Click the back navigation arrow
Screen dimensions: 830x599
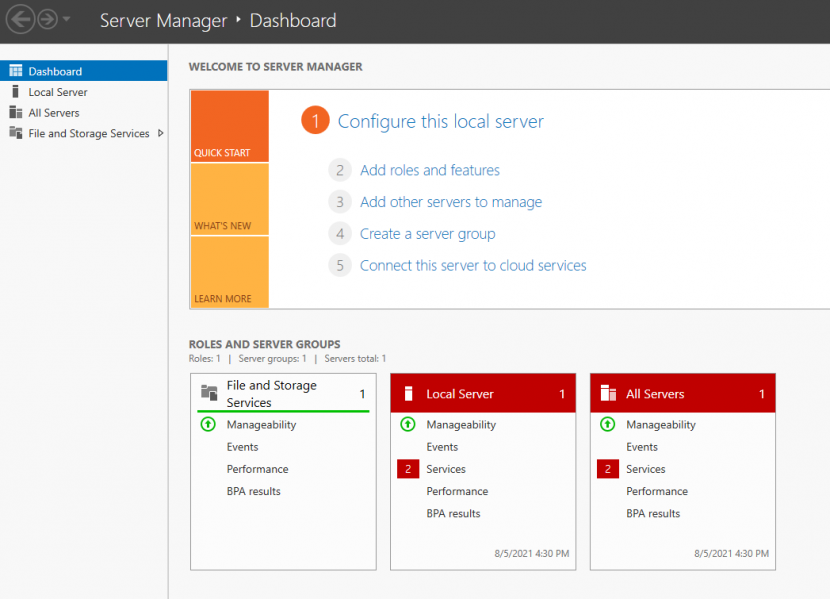tap(18, 18)
